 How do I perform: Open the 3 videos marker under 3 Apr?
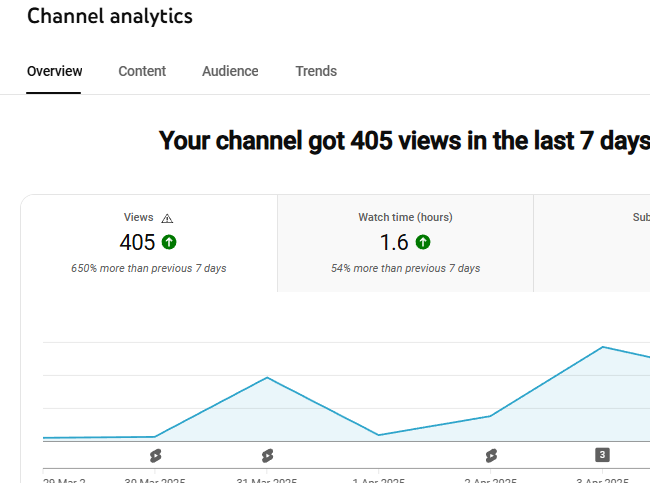602,455
